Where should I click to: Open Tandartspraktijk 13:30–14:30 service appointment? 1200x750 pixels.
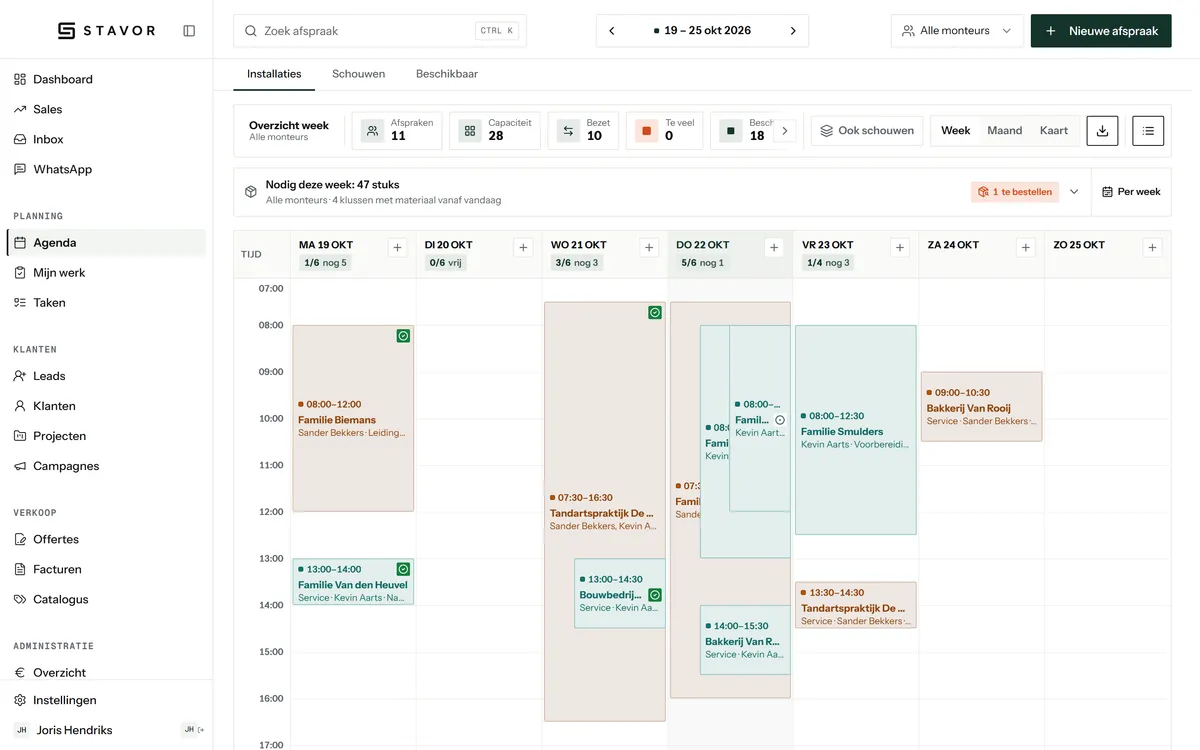[856, 606]
